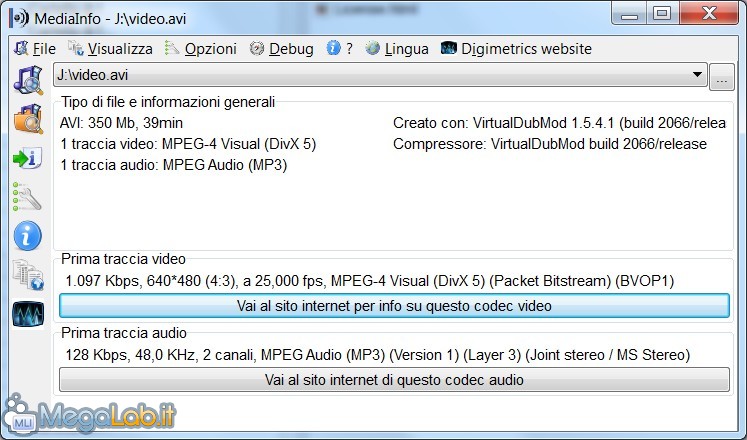Close the MediaInfo window
Screen dimensions: 747x440
pos(709,13)
